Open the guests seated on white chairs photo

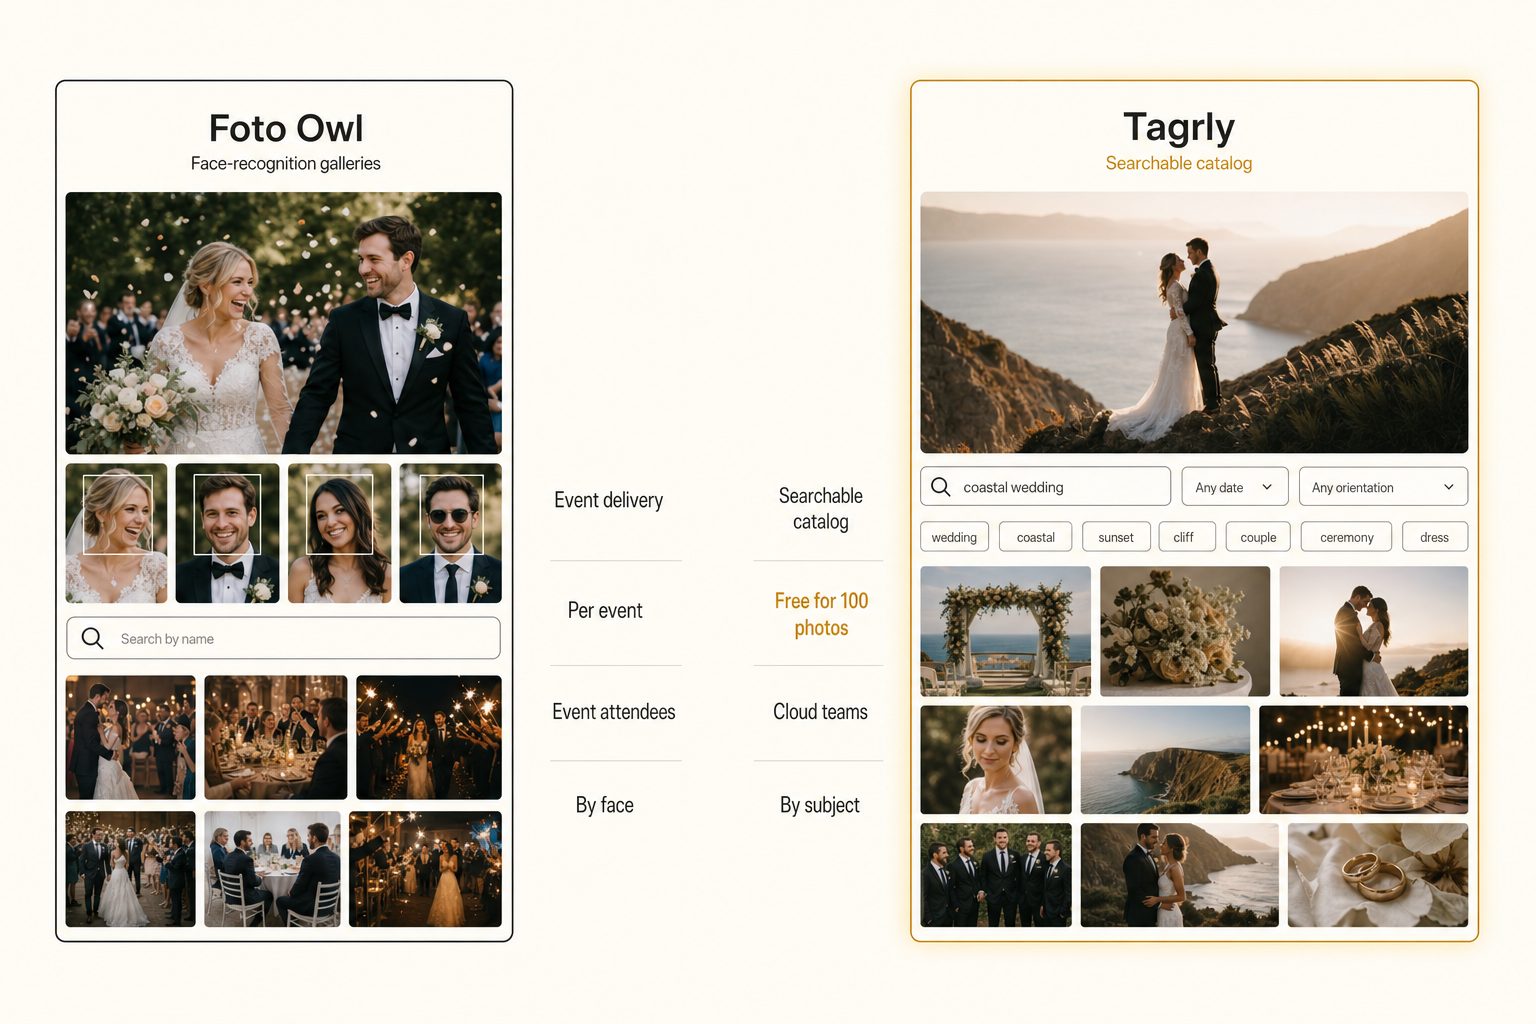pyautogui.click(x=272, y=869)
